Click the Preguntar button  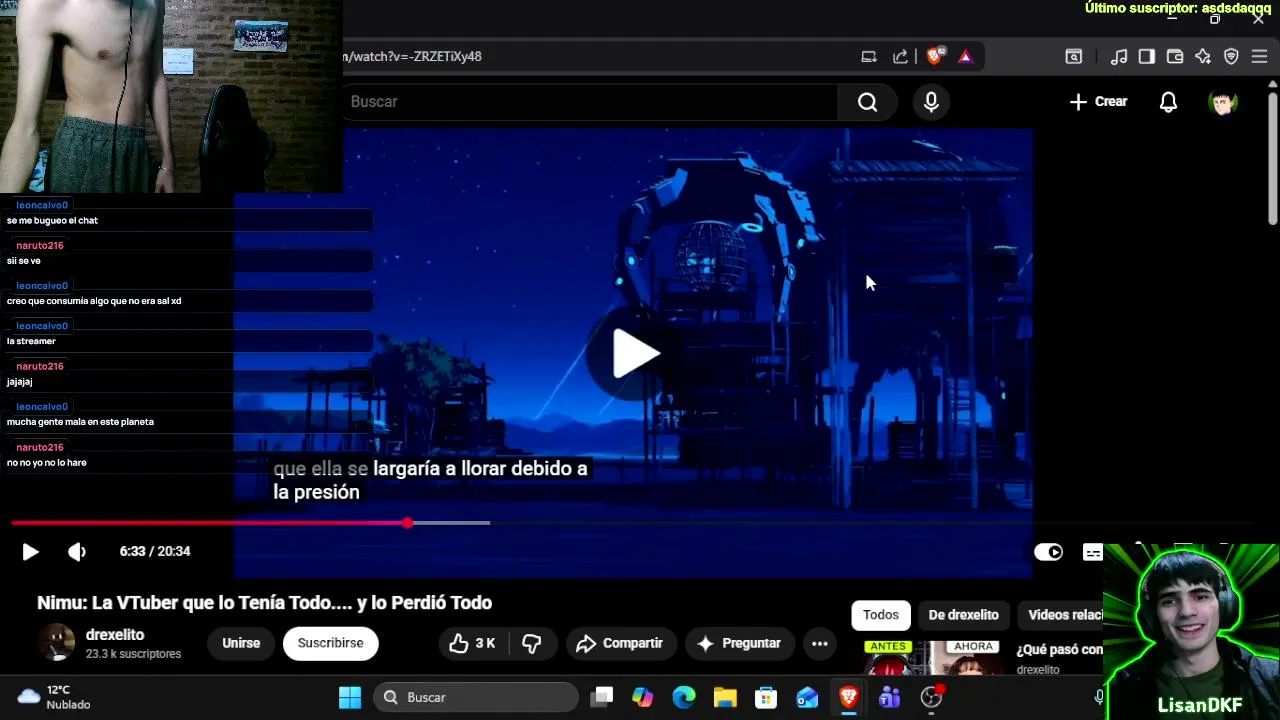pyautogui.click(x=739, y=643)
